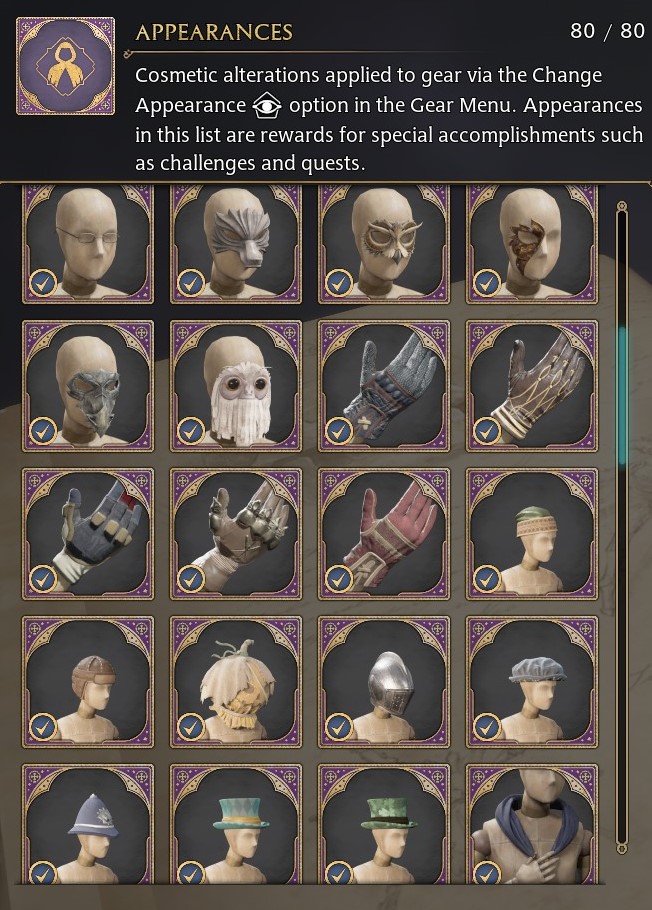This screenshot has width=652, height=910.
Task: Select the dark plague beak mask
Action: point(88,386)
